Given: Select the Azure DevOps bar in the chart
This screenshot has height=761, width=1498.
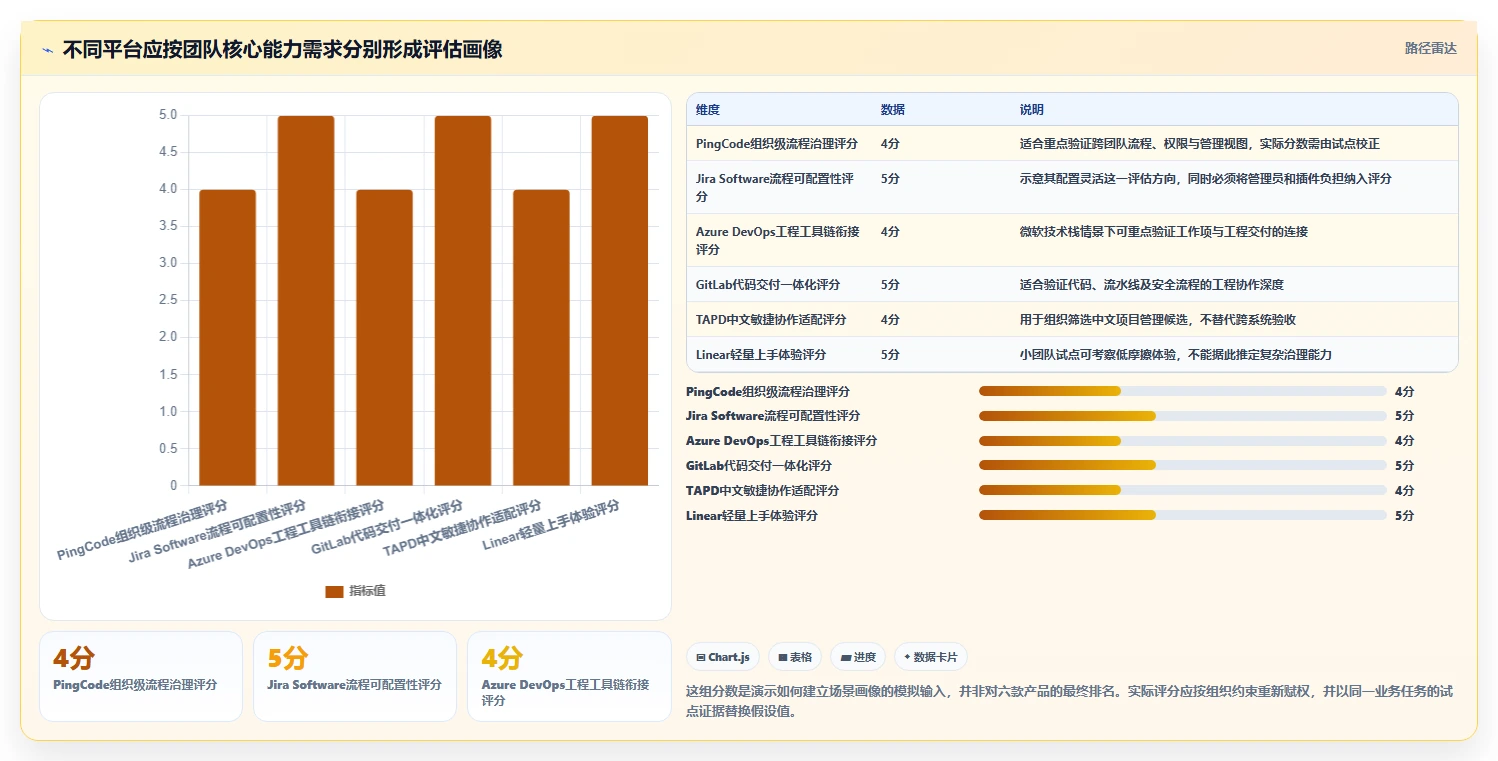Looking at the screenshot, I should [x=384, y=338].
